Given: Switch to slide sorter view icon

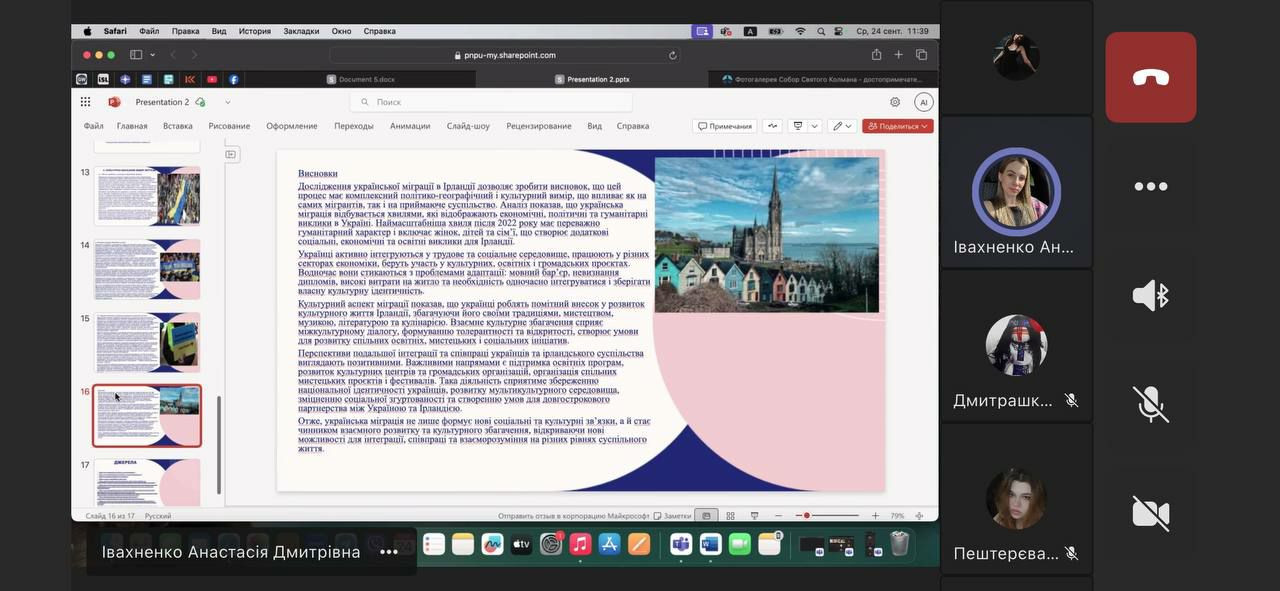Looking at the screenshot, I should (730, 516).
